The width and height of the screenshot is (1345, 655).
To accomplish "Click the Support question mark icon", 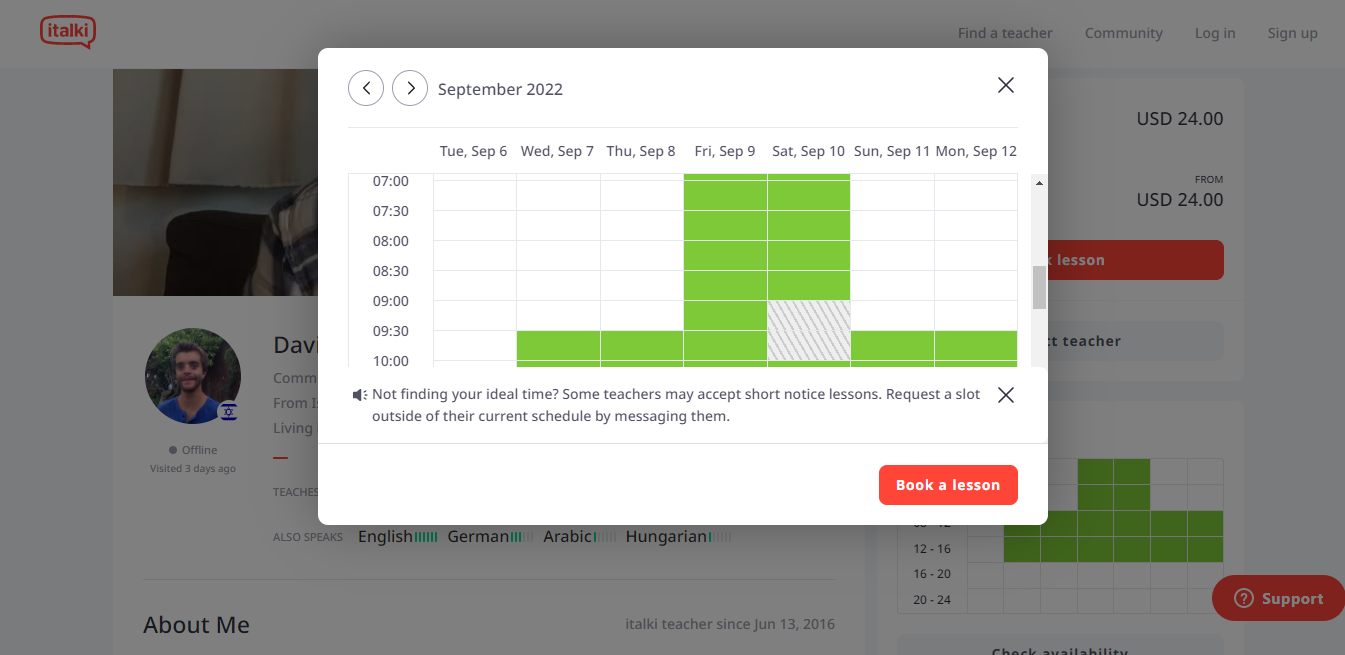I will [x=1244, y=598].
